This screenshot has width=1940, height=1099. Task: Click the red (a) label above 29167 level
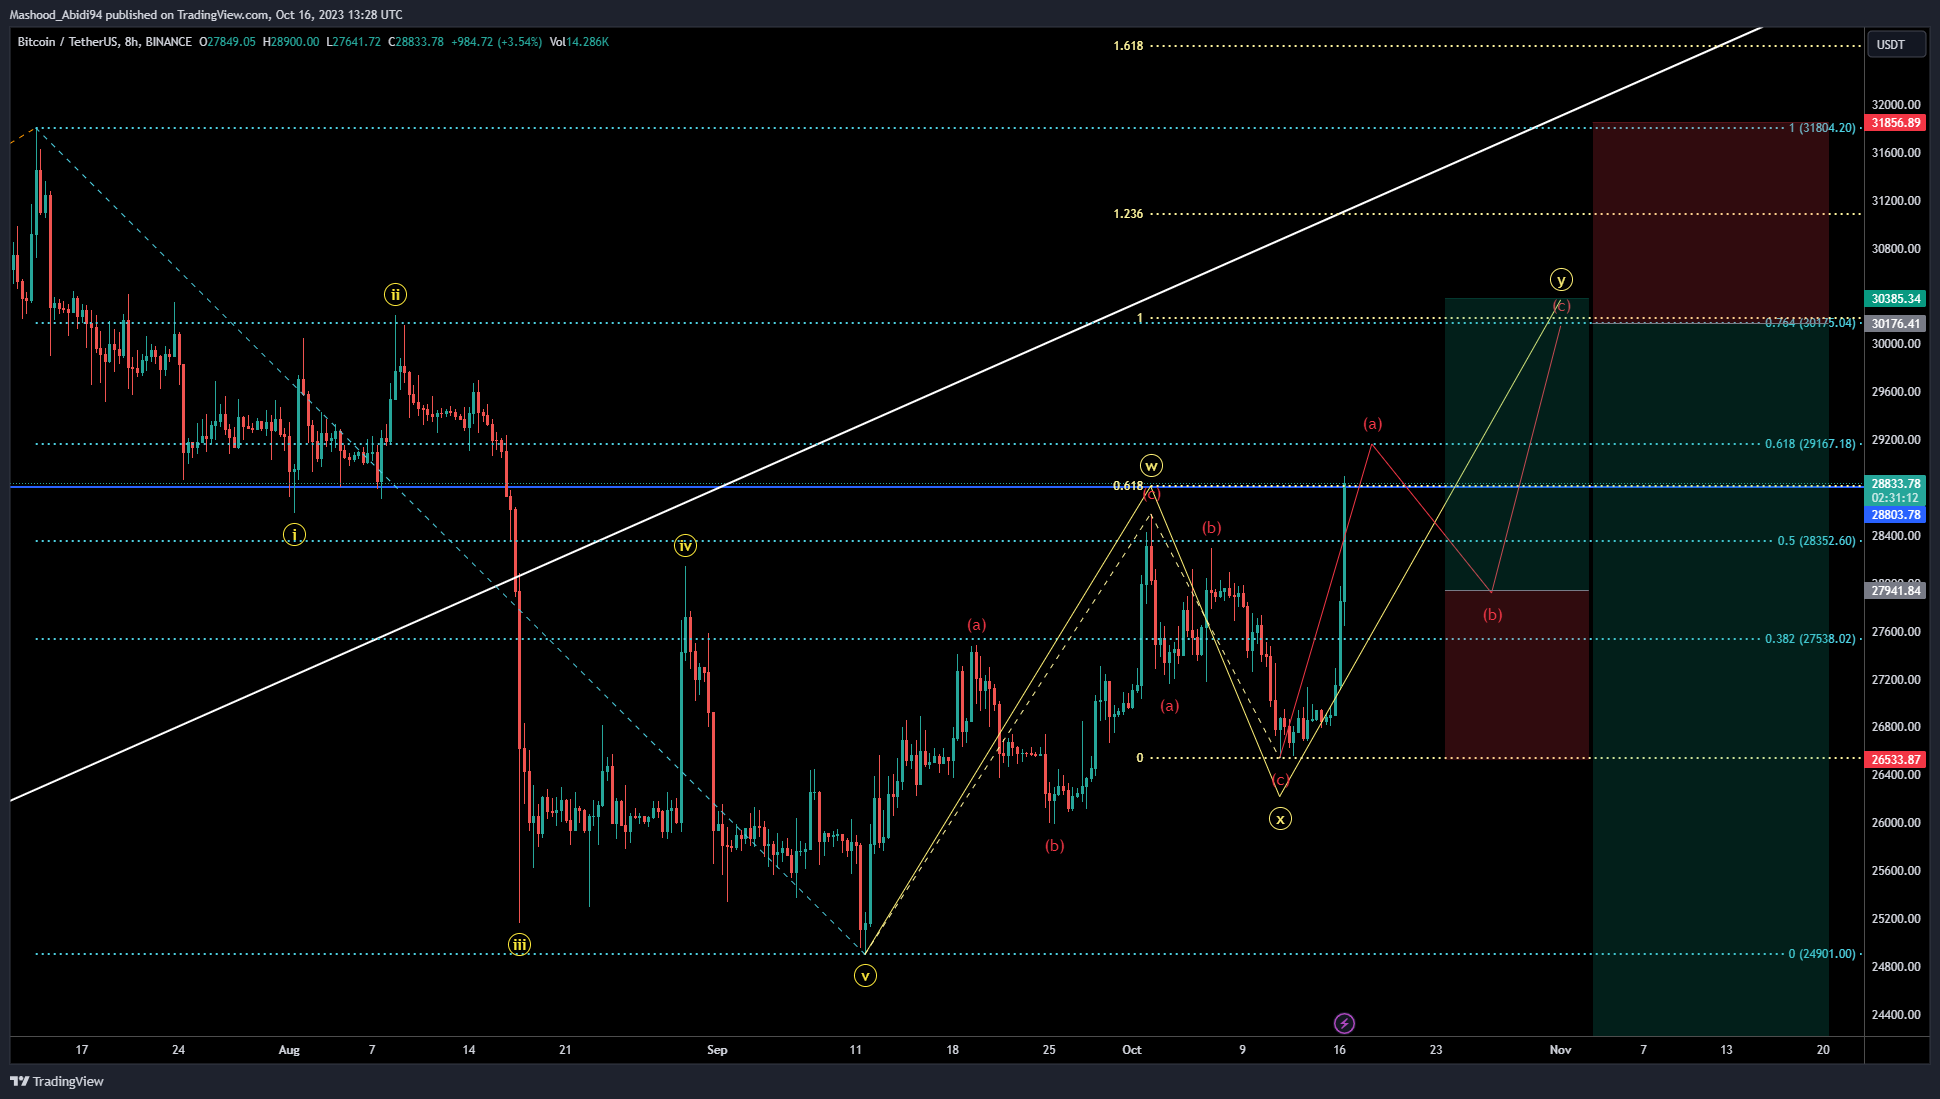[1372, 424]
